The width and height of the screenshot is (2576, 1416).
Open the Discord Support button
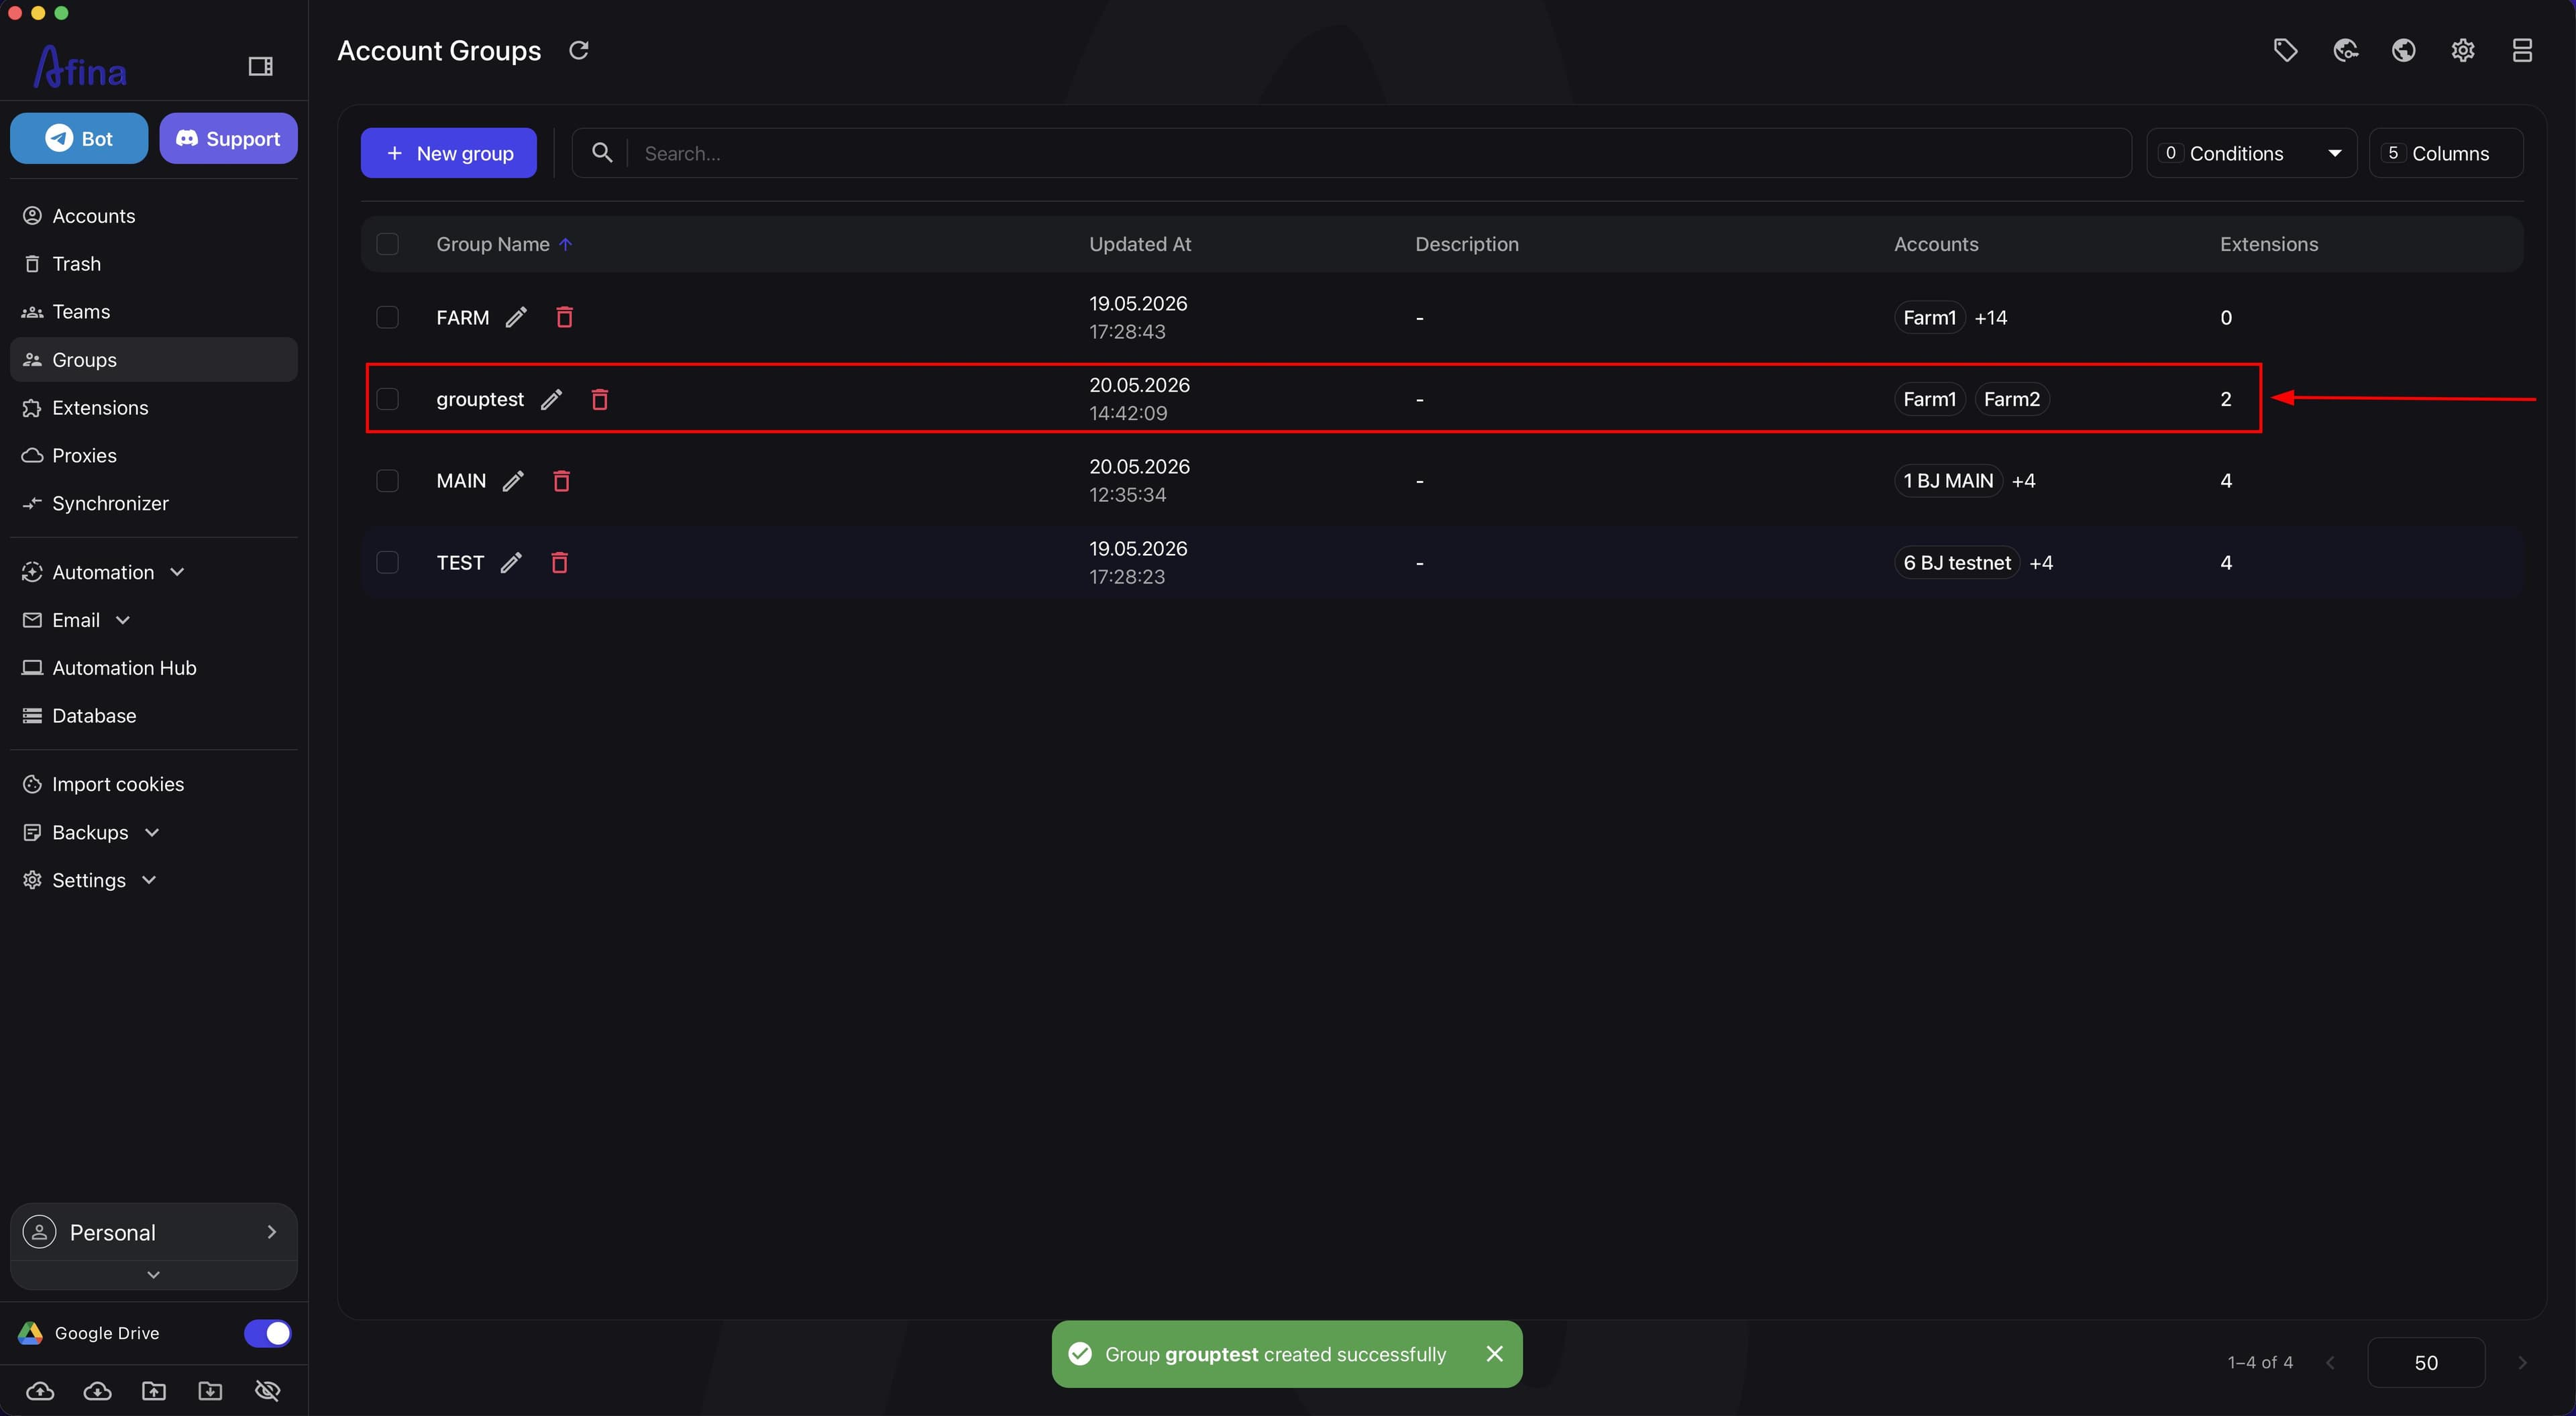(x=228, y=138)
